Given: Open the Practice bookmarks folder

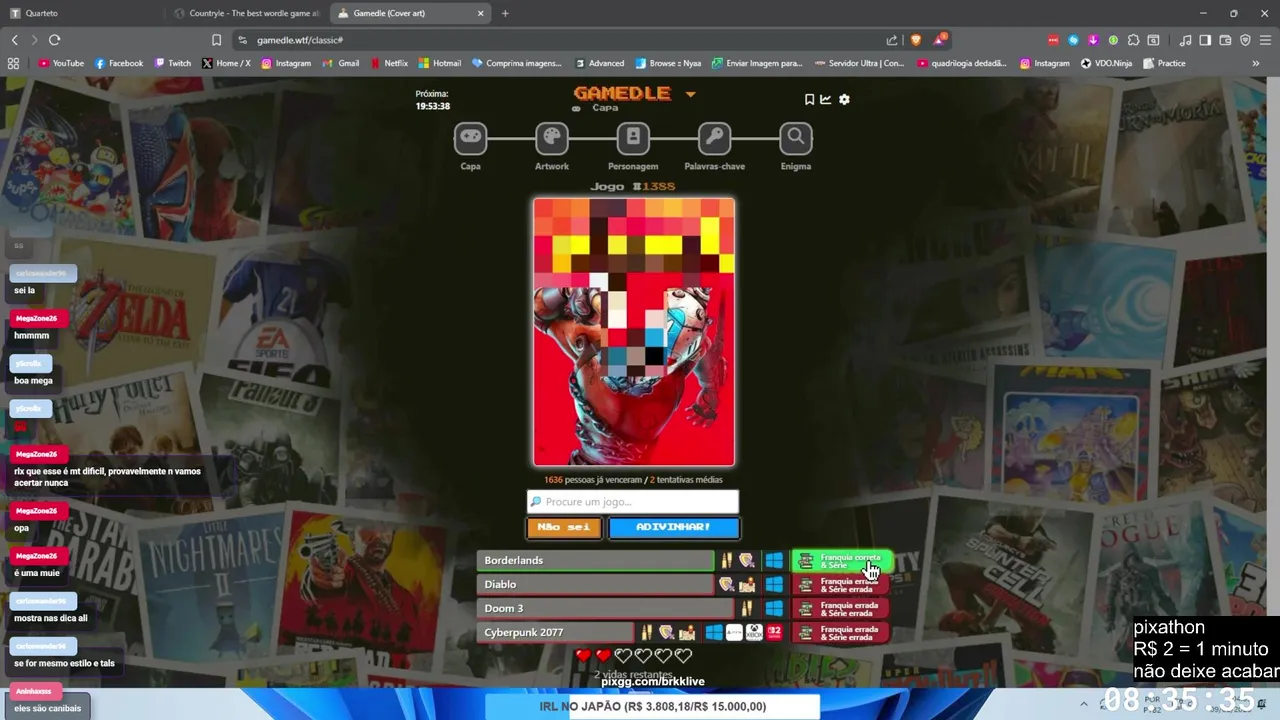Looking at the screenshot, I should (x=1163, y=63).
